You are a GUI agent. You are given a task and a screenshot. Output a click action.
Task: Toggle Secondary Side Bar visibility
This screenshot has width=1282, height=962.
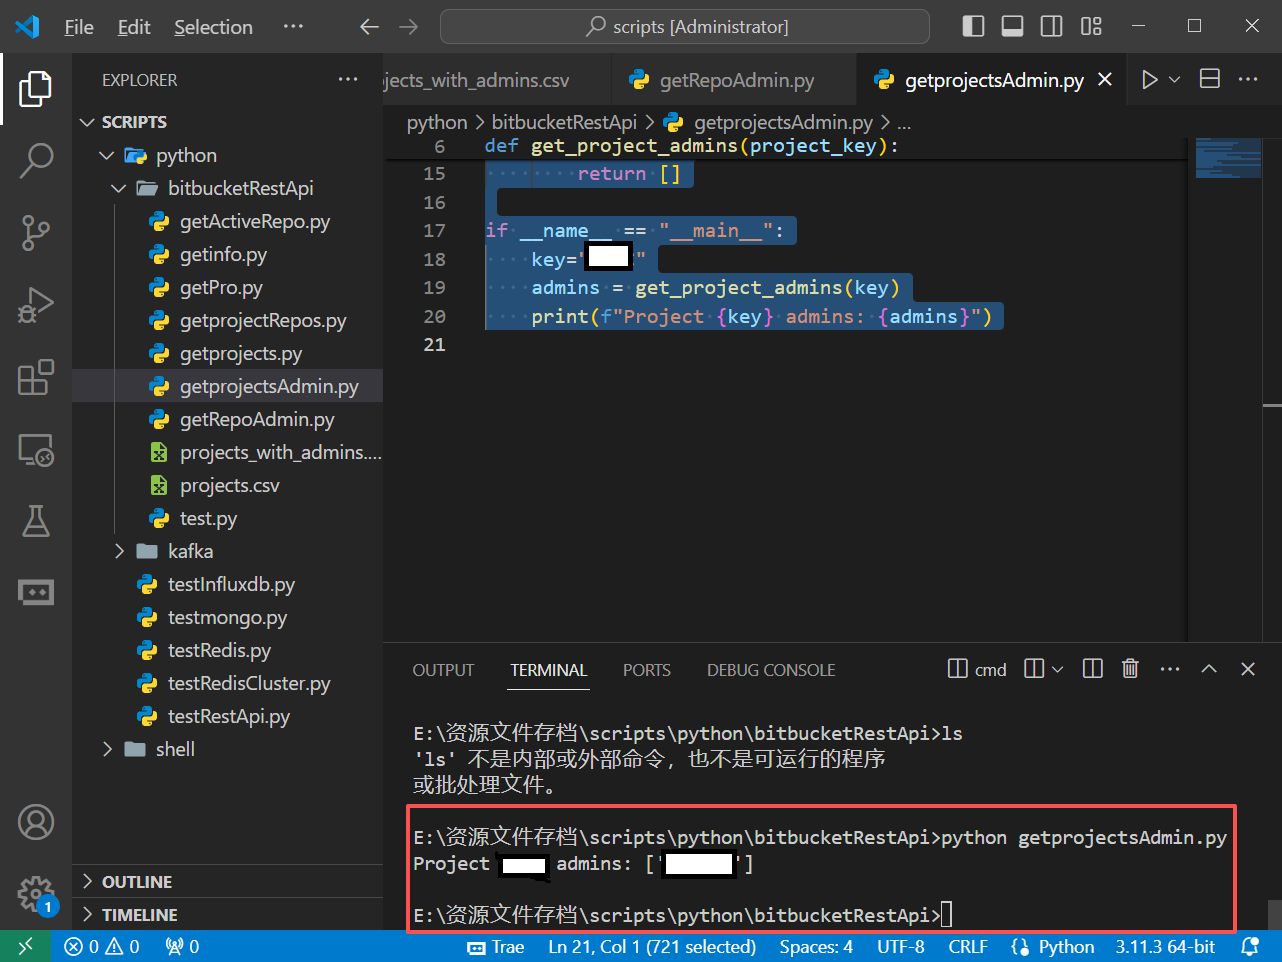point(1052,26)
